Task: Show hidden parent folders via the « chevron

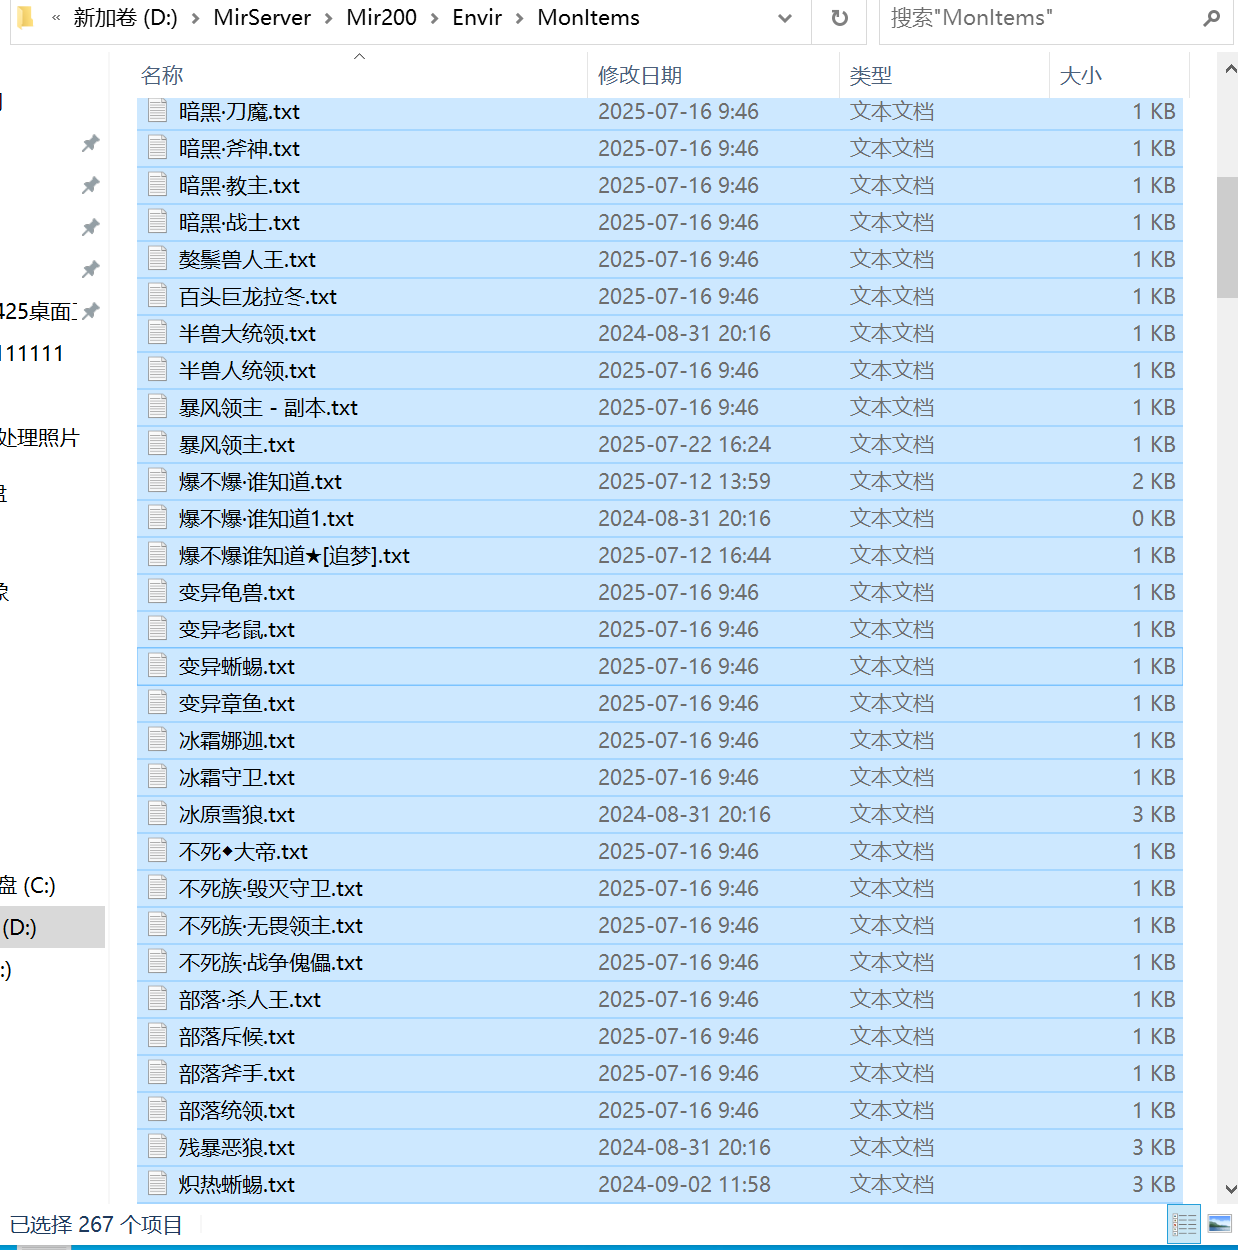Action: coord(56,18)
